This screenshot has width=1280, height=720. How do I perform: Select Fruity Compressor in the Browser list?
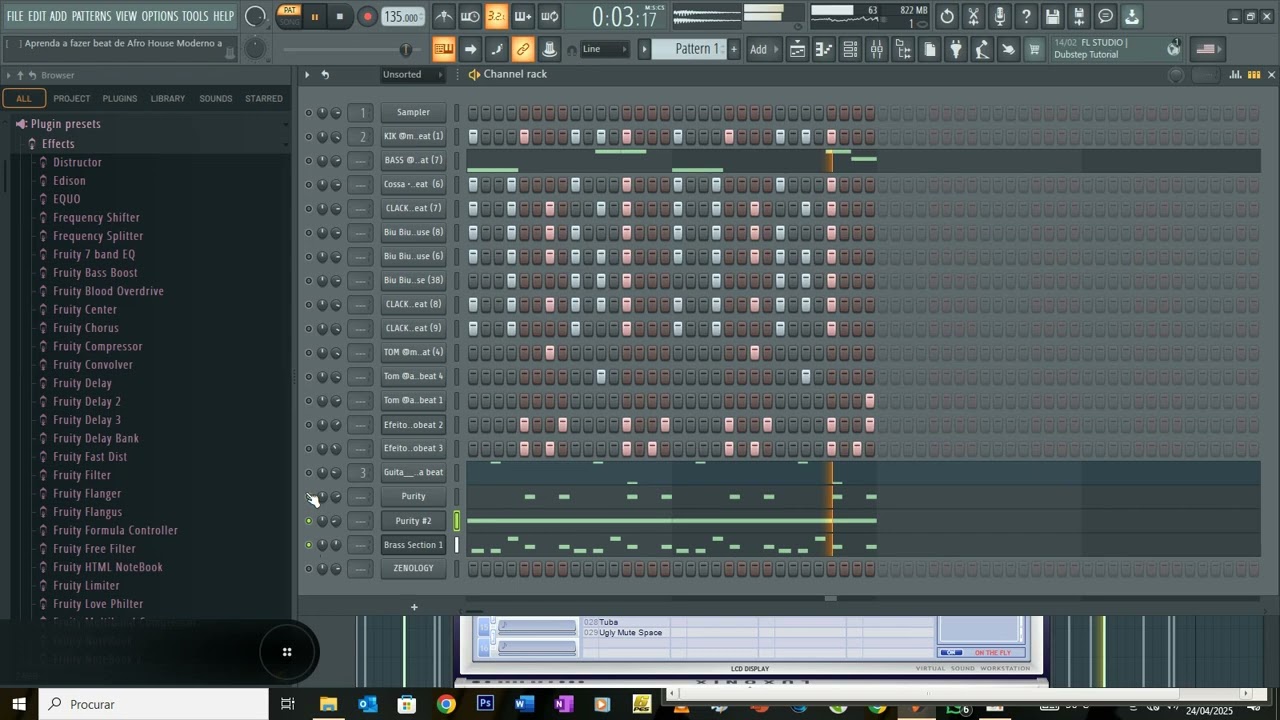pyautogui.click(x=98, y=347)
